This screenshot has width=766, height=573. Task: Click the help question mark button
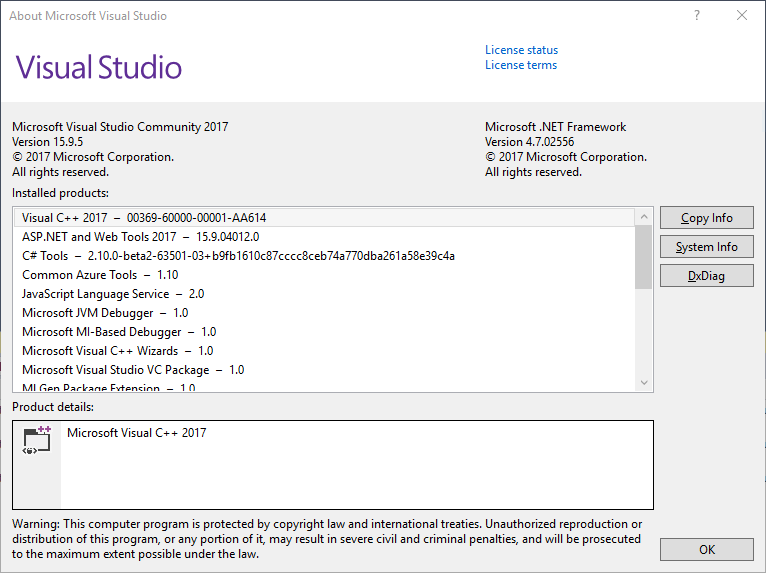697,16
